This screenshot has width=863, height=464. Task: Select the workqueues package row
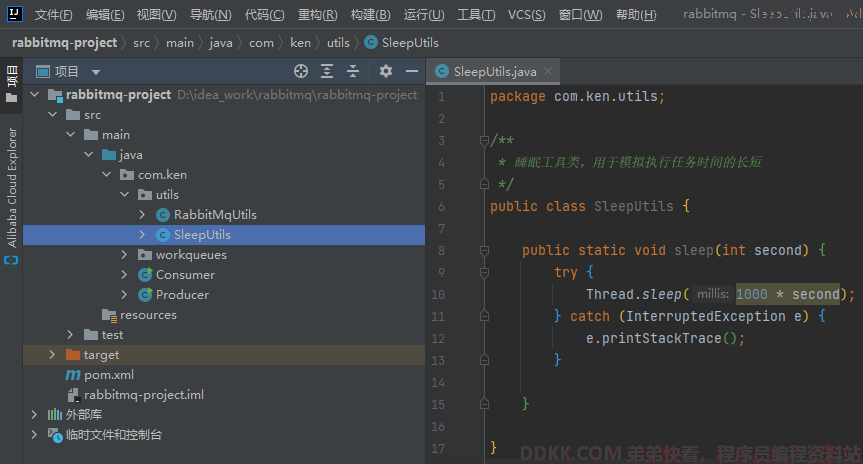click(x=224, y=254)
